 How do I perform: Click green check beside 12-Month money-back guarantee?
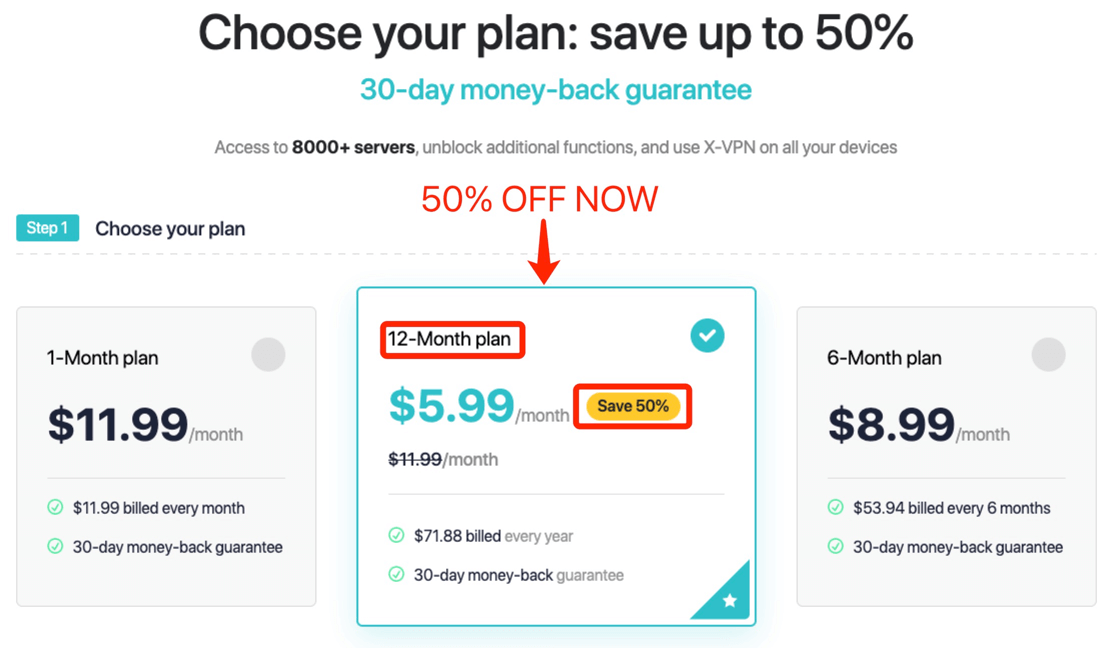pyautogui.click(x=396, y=574)
